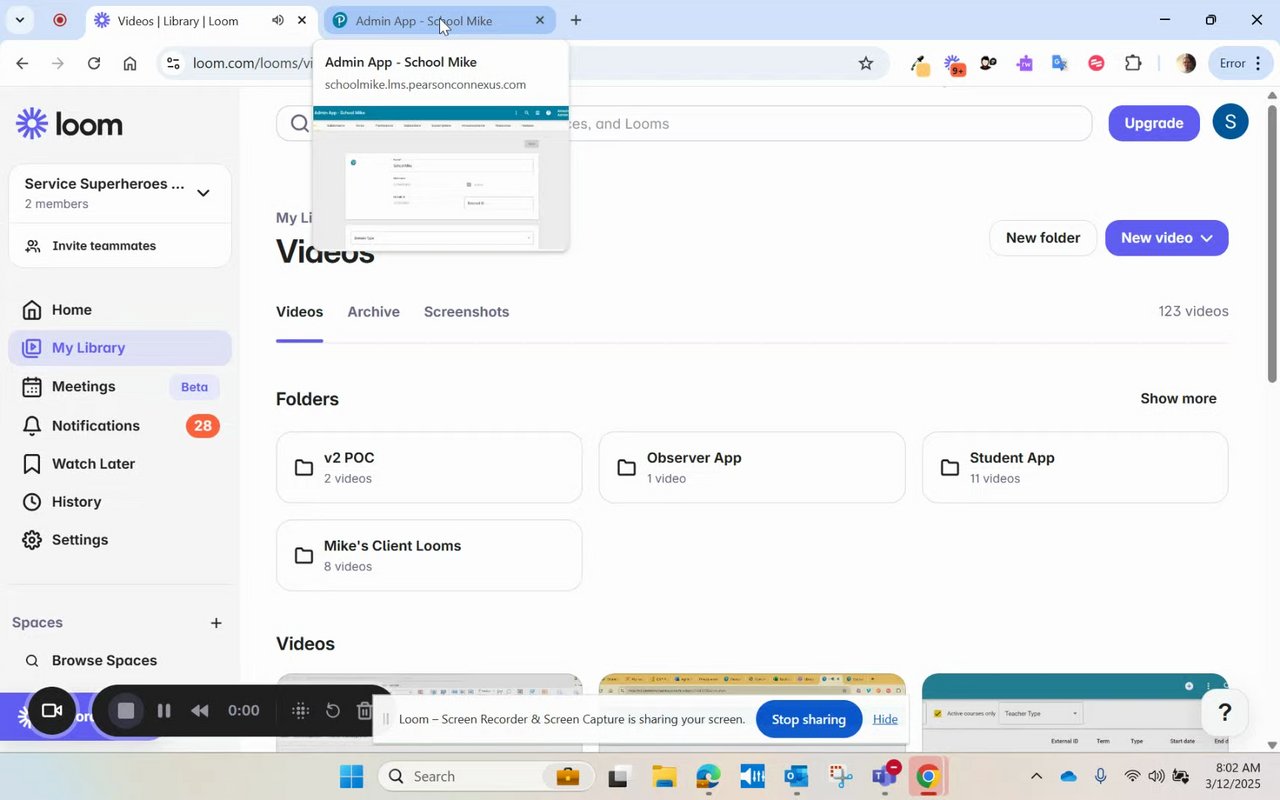1280x800 pixels.
Task: Click the recorder camera bubble icon
Action: (52, 711)
